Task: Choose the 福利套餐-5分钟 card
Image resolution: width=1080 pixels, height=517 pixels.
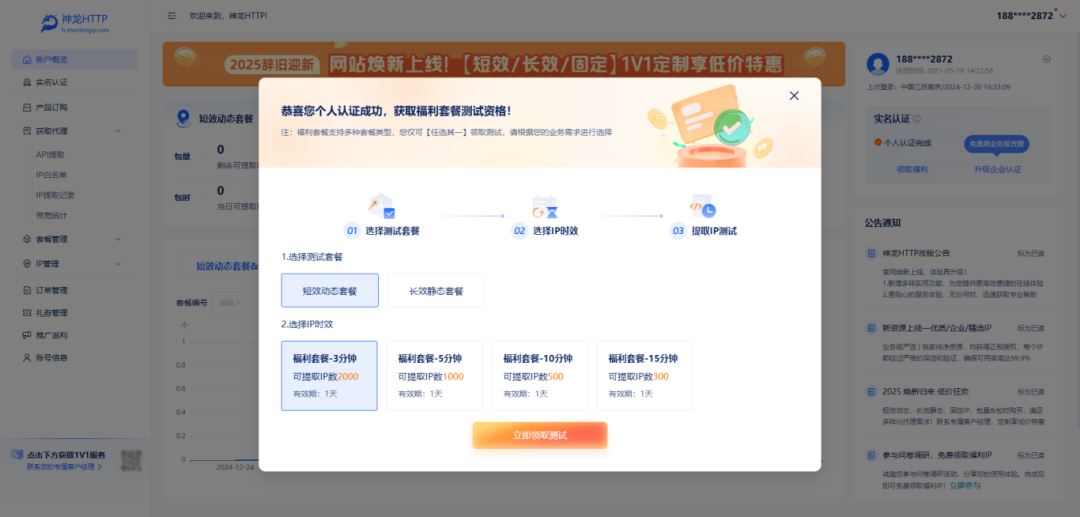Action: click(435, 376)
